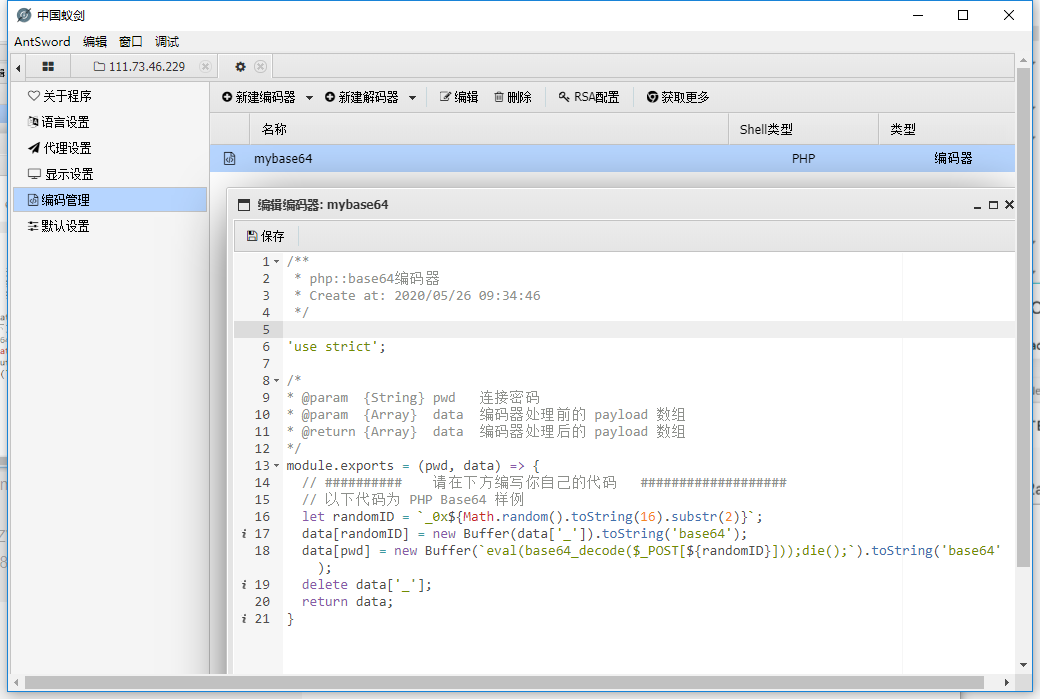The height and width of the screenshot is (699, 1040).
Task: Select the mybase64 encoder row
Action: [612, 158]
